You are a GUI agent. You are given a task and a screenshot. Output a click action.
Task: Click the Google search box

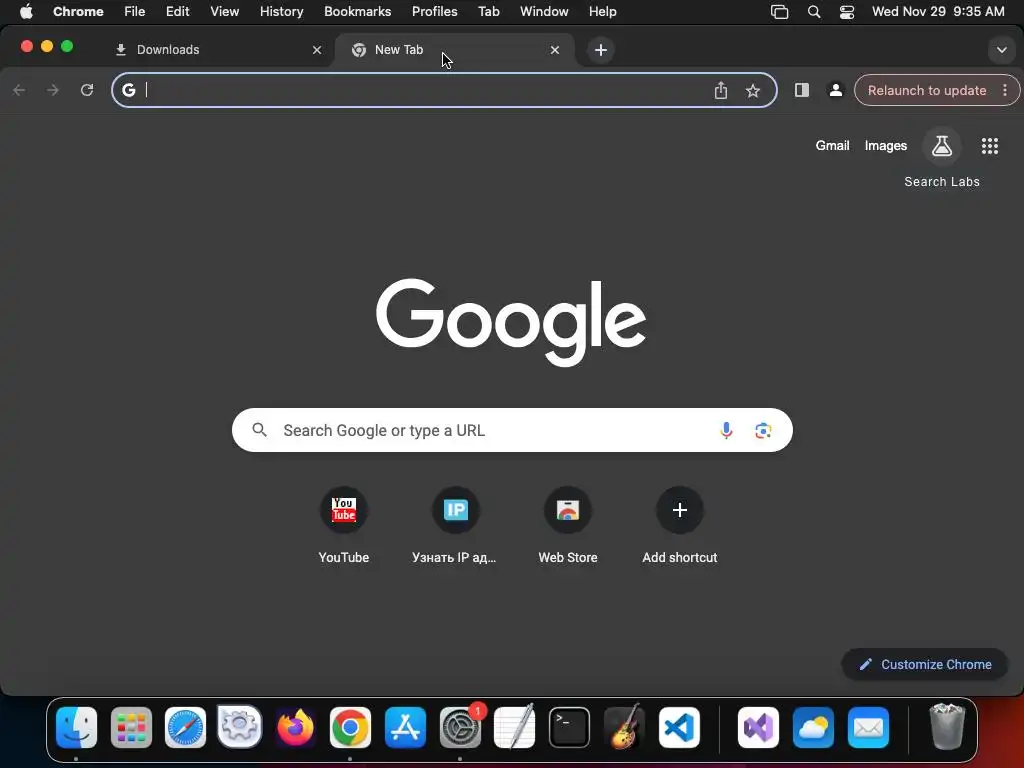click(x=512, y=430)
